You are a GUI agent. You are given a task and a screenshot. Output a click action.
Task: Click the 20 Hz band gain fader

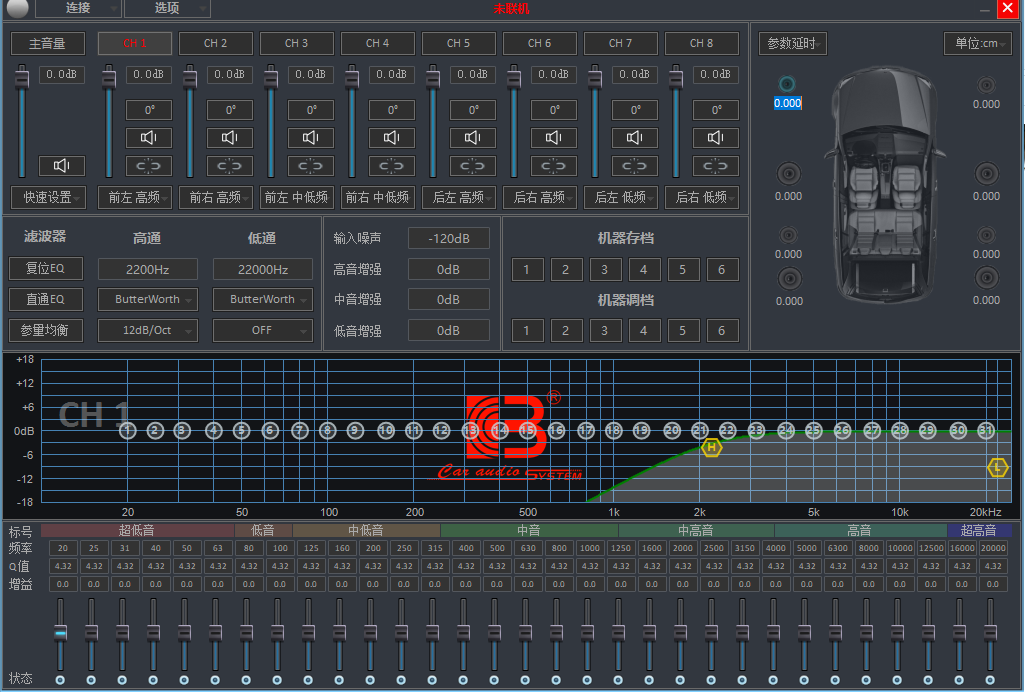(x=60, y=634)
